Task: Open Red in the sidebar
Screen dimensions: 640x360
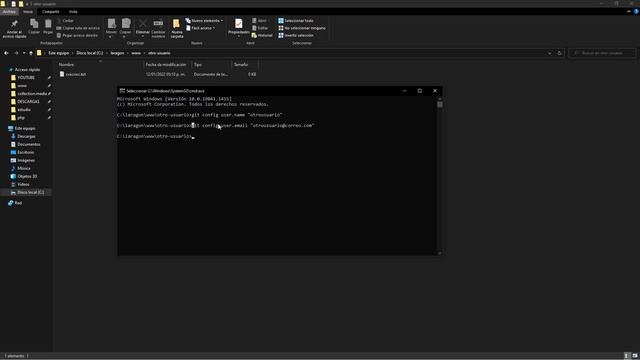Action: 18,203
